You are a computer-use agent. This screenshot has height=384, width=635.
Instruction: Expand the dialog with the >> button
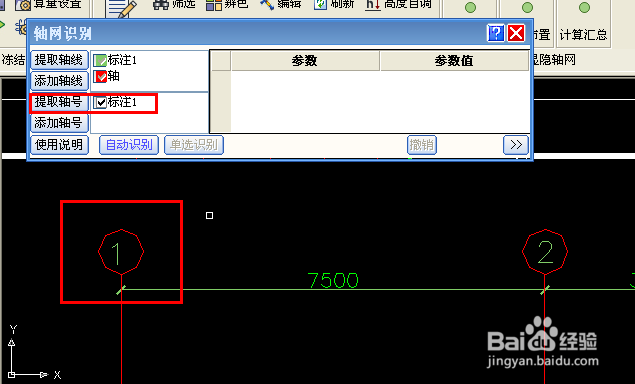tap(516, 145)
